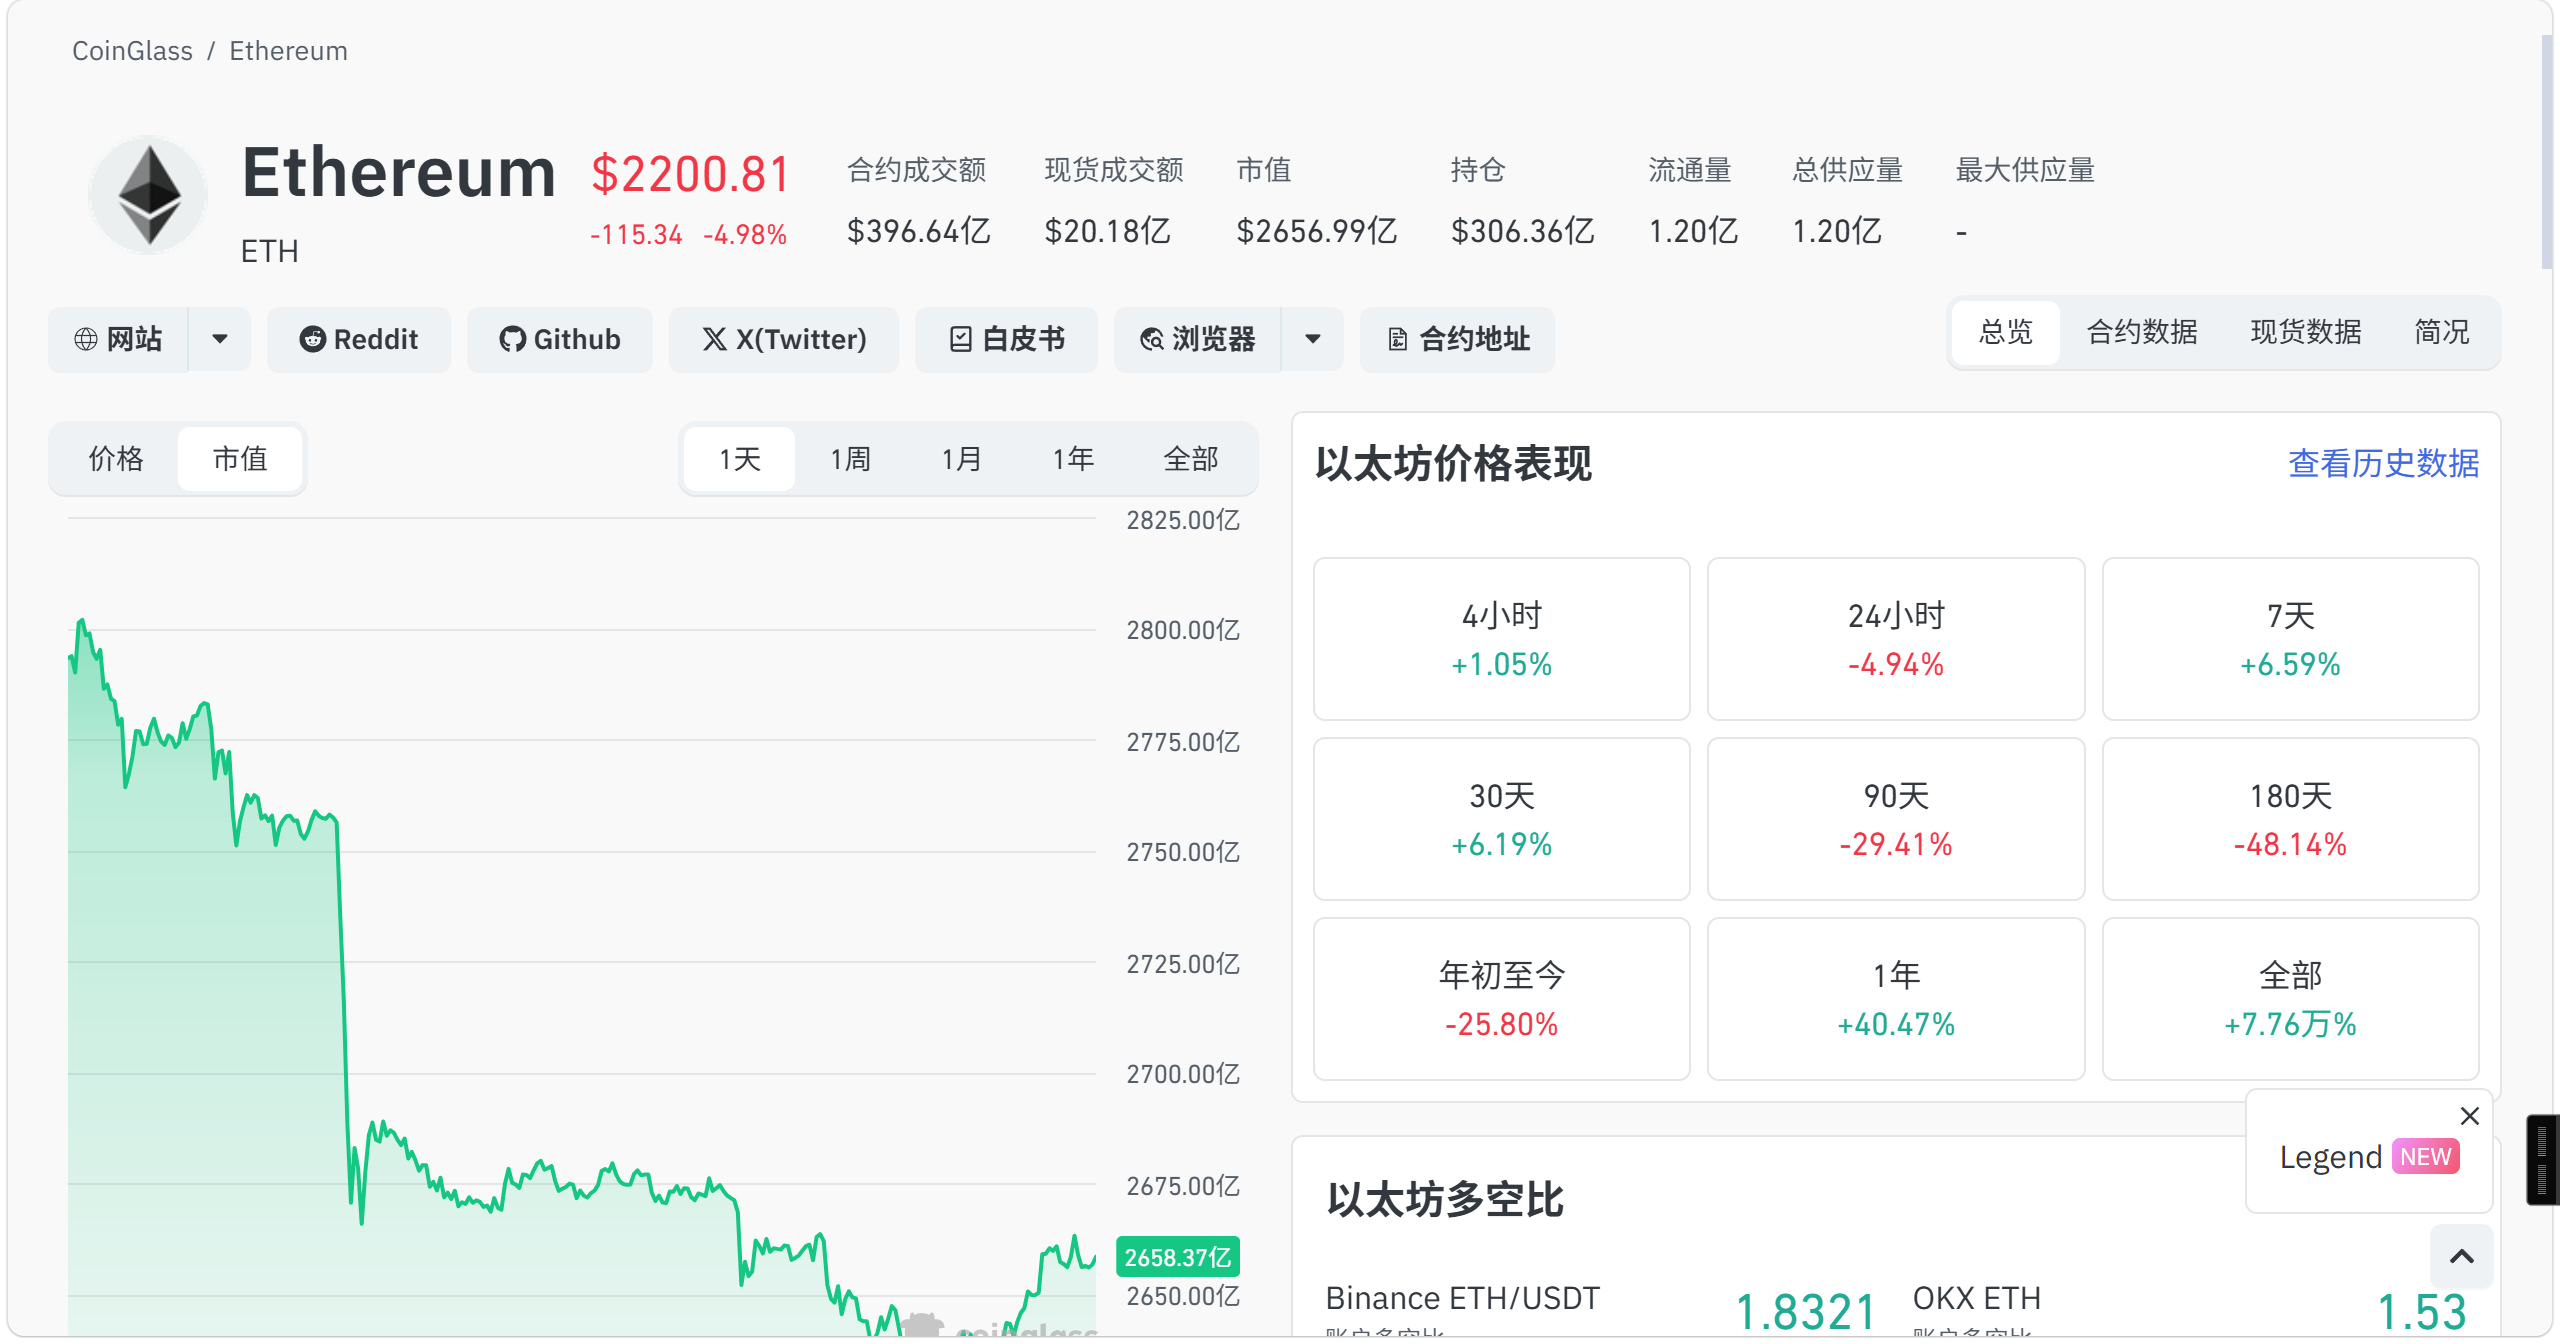The width and height of the screenshot is (2560, 1344).
Task: Open the 浏览器 explorer button
Action: coord(1197,339)
